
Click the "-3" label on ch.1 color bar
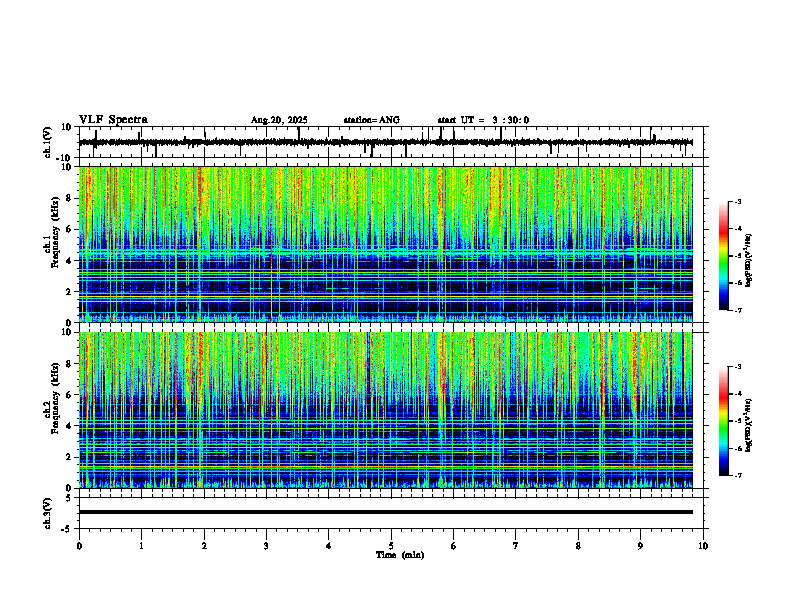coord(738,201)
